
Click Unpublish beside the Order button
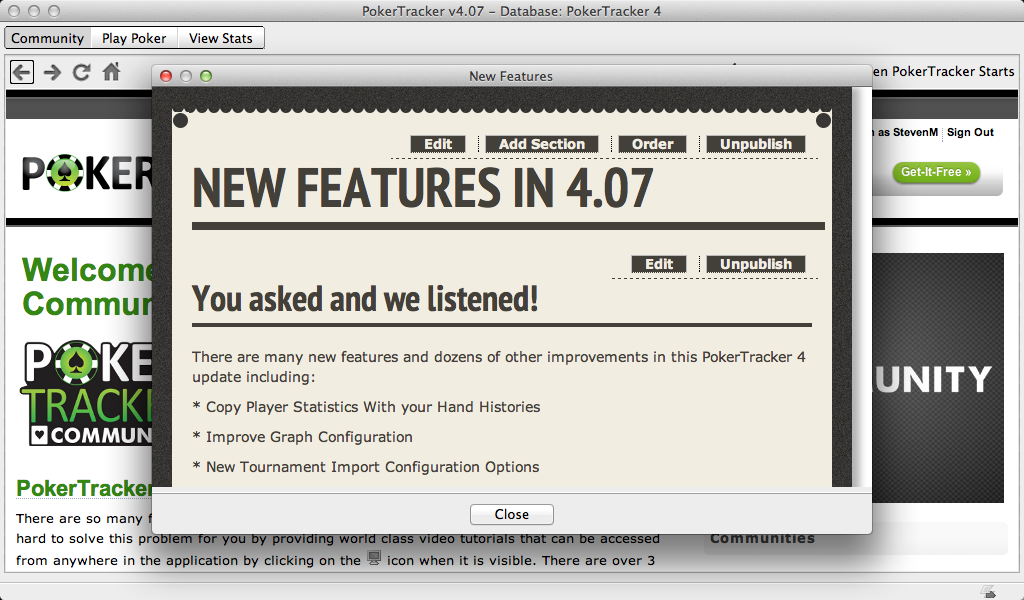point(756,144)
